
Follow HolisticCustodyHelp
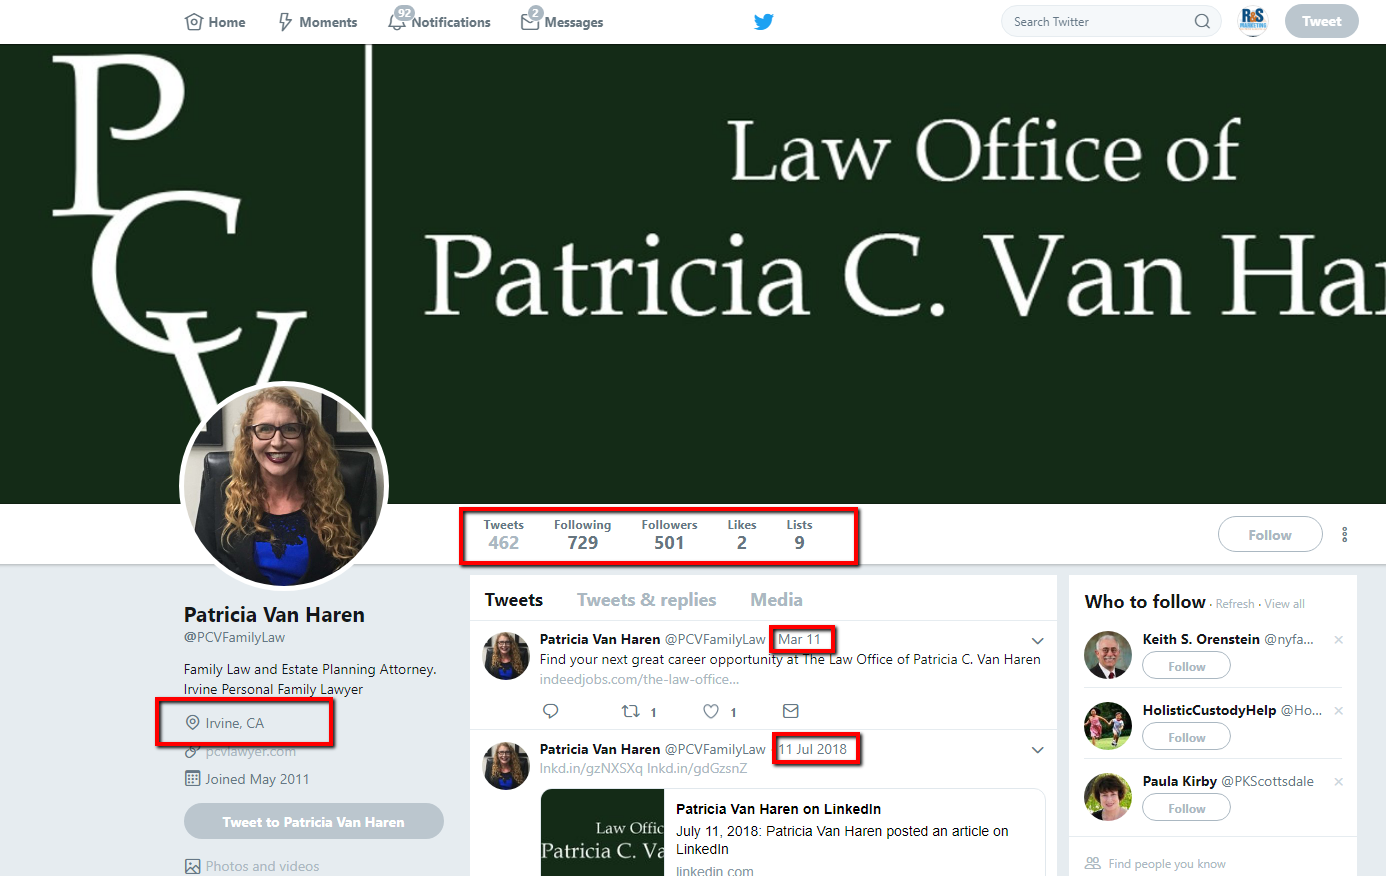pos(1187,737)
